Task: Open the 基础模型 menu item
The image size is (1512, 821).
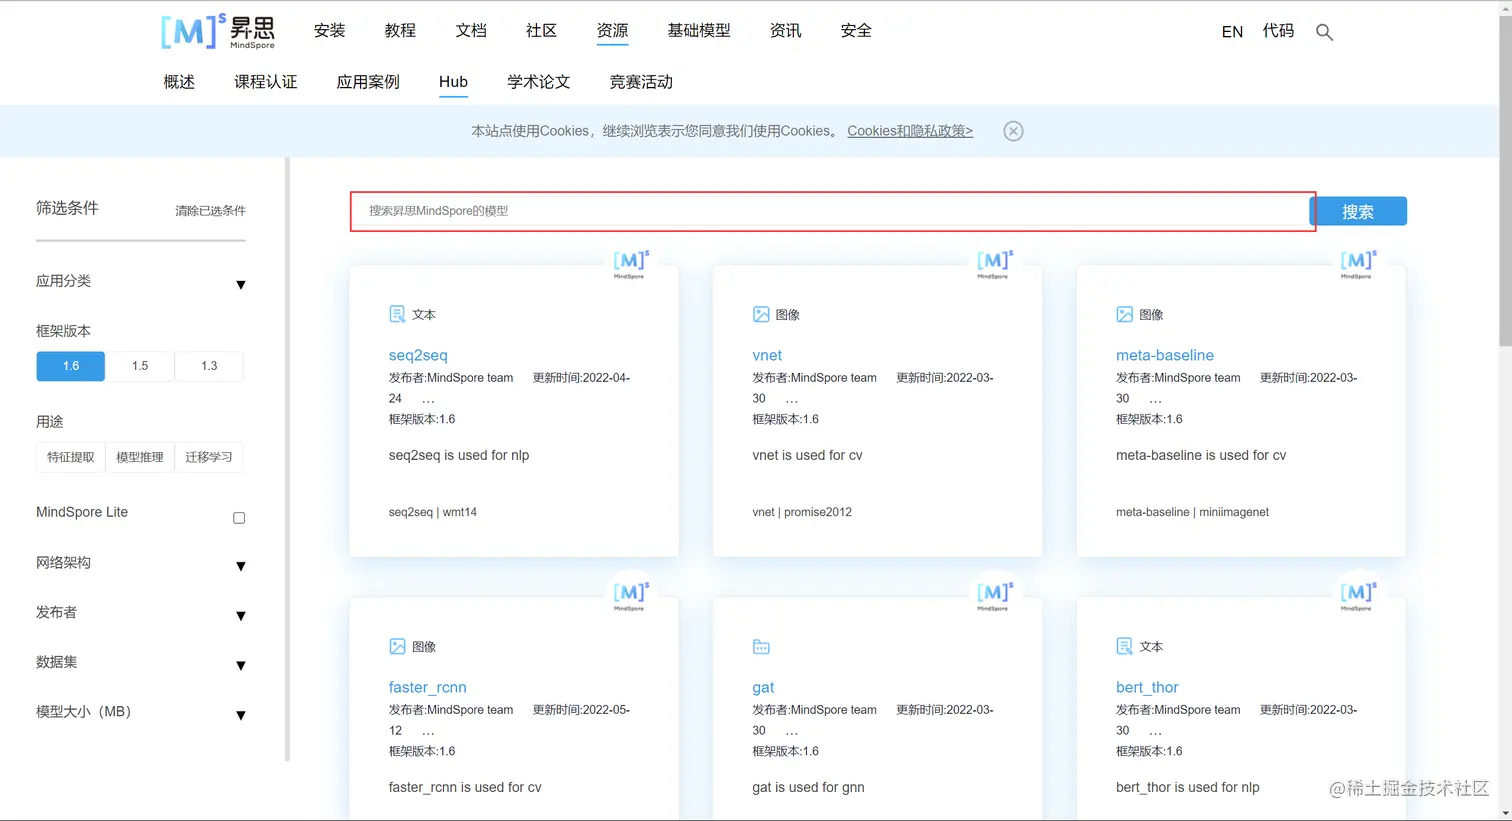Action: click(699, 31)
